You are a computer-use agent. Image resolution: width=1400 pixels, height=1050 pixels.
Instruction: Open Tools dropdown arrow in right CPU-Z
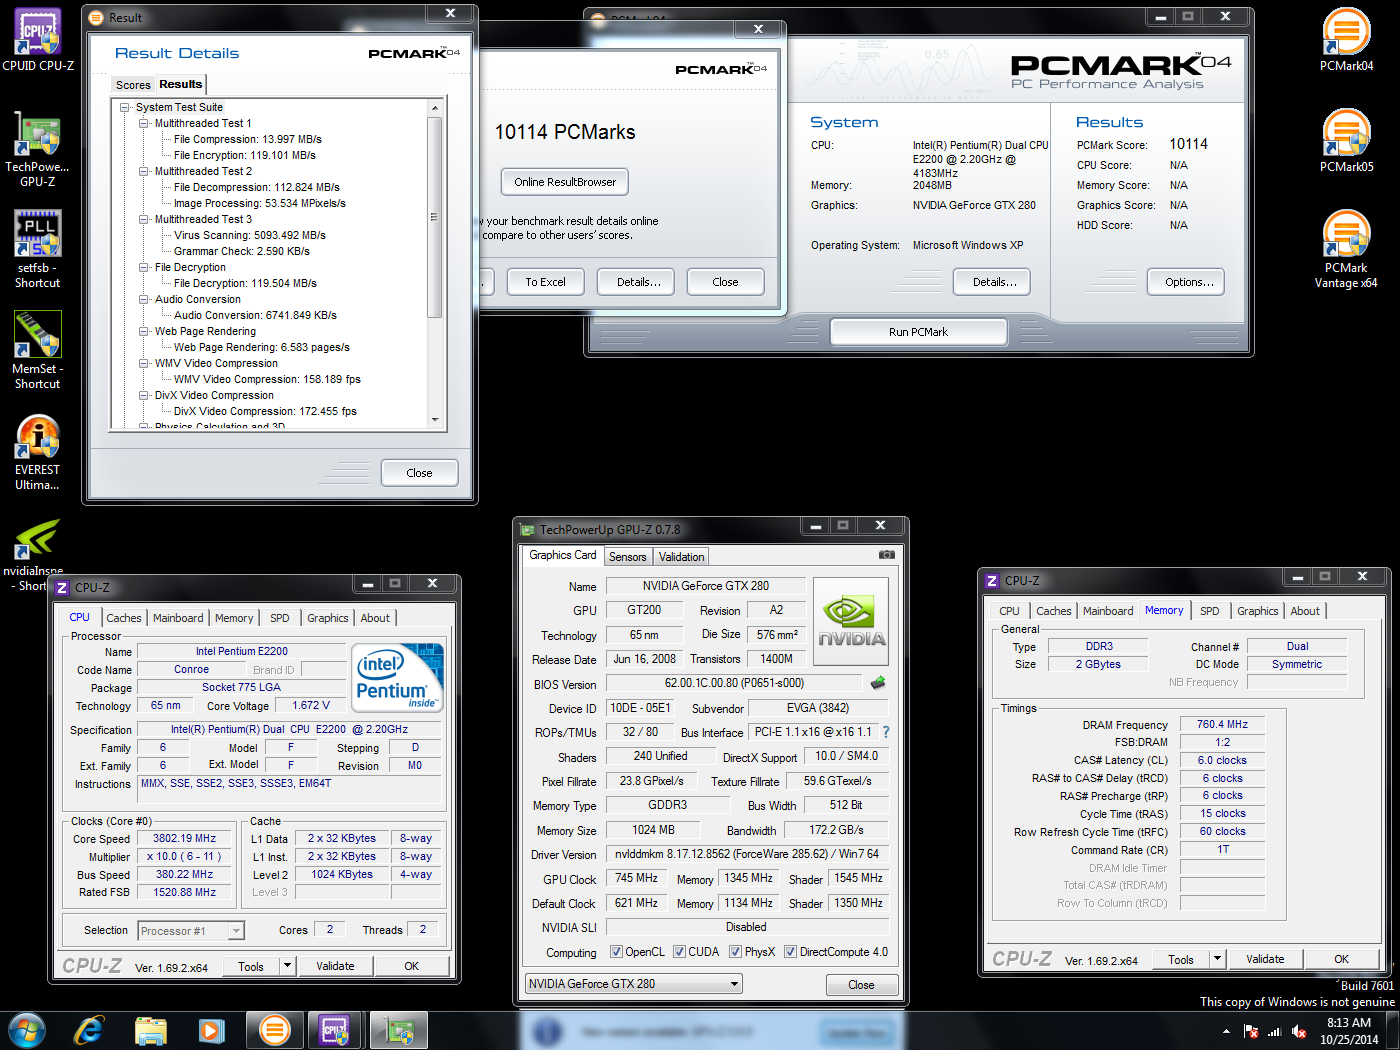tap(1217, 959)
